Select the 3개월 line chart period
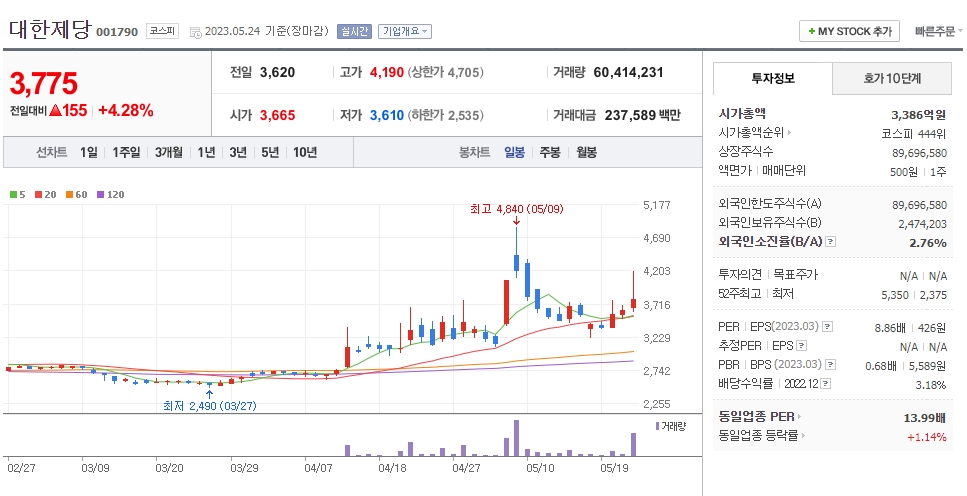 coord(168,152)
